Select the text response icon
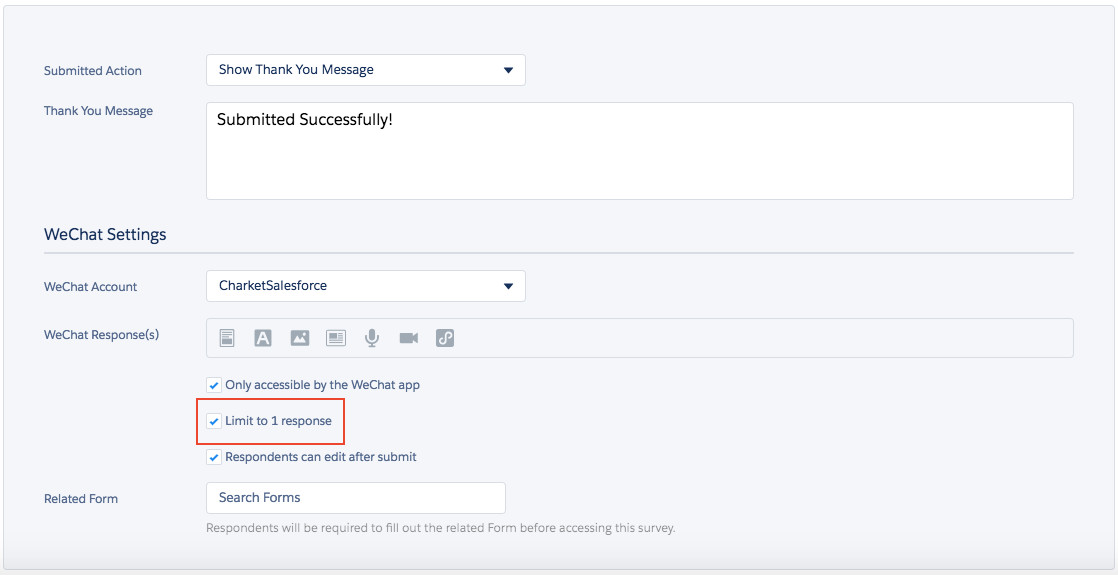The width and height of the screenshot is (1118, 575). 263,338
